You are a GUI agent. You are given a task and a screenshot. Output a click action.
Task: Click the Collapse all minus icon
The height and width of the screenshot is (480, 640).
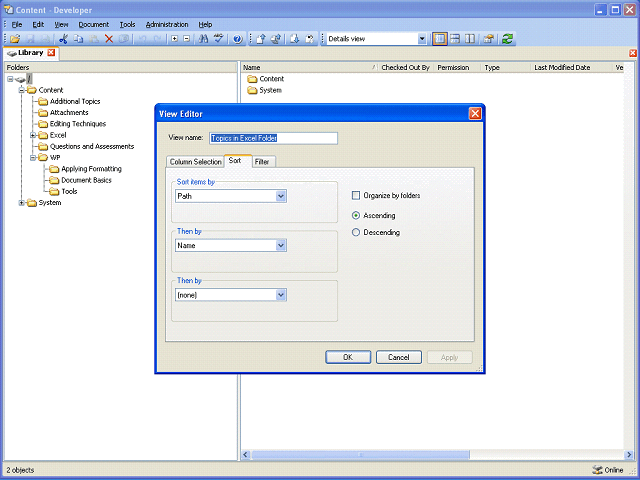[187, 39]
